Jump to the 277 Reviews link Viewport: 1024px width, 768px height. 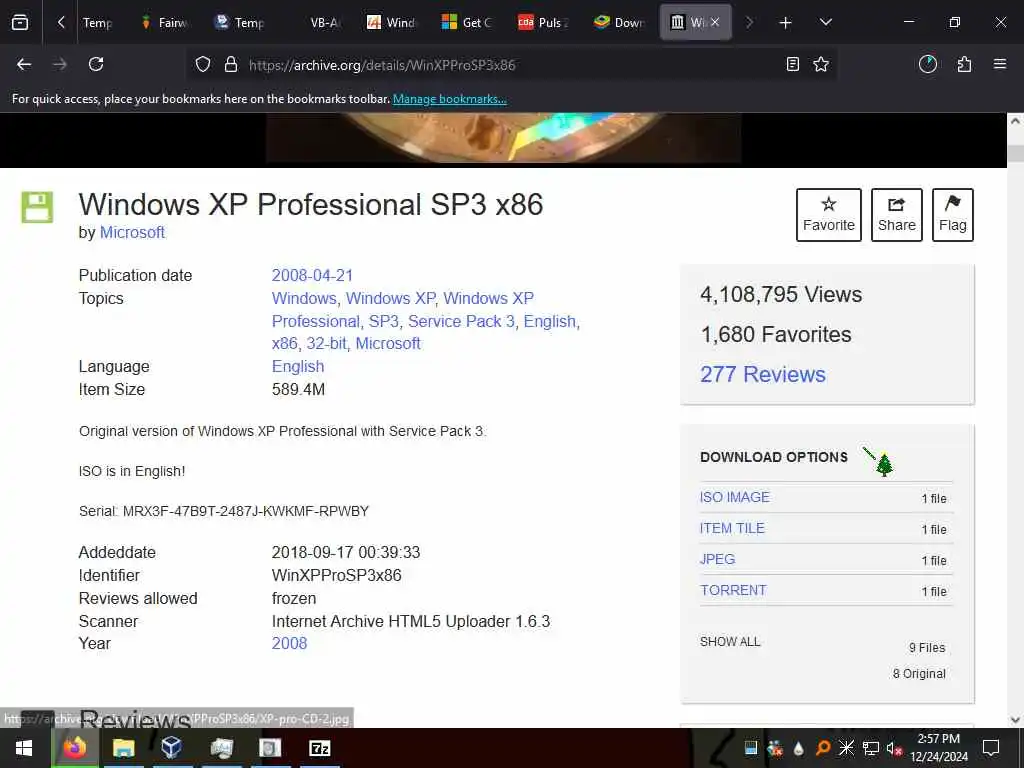coord(763,374)
